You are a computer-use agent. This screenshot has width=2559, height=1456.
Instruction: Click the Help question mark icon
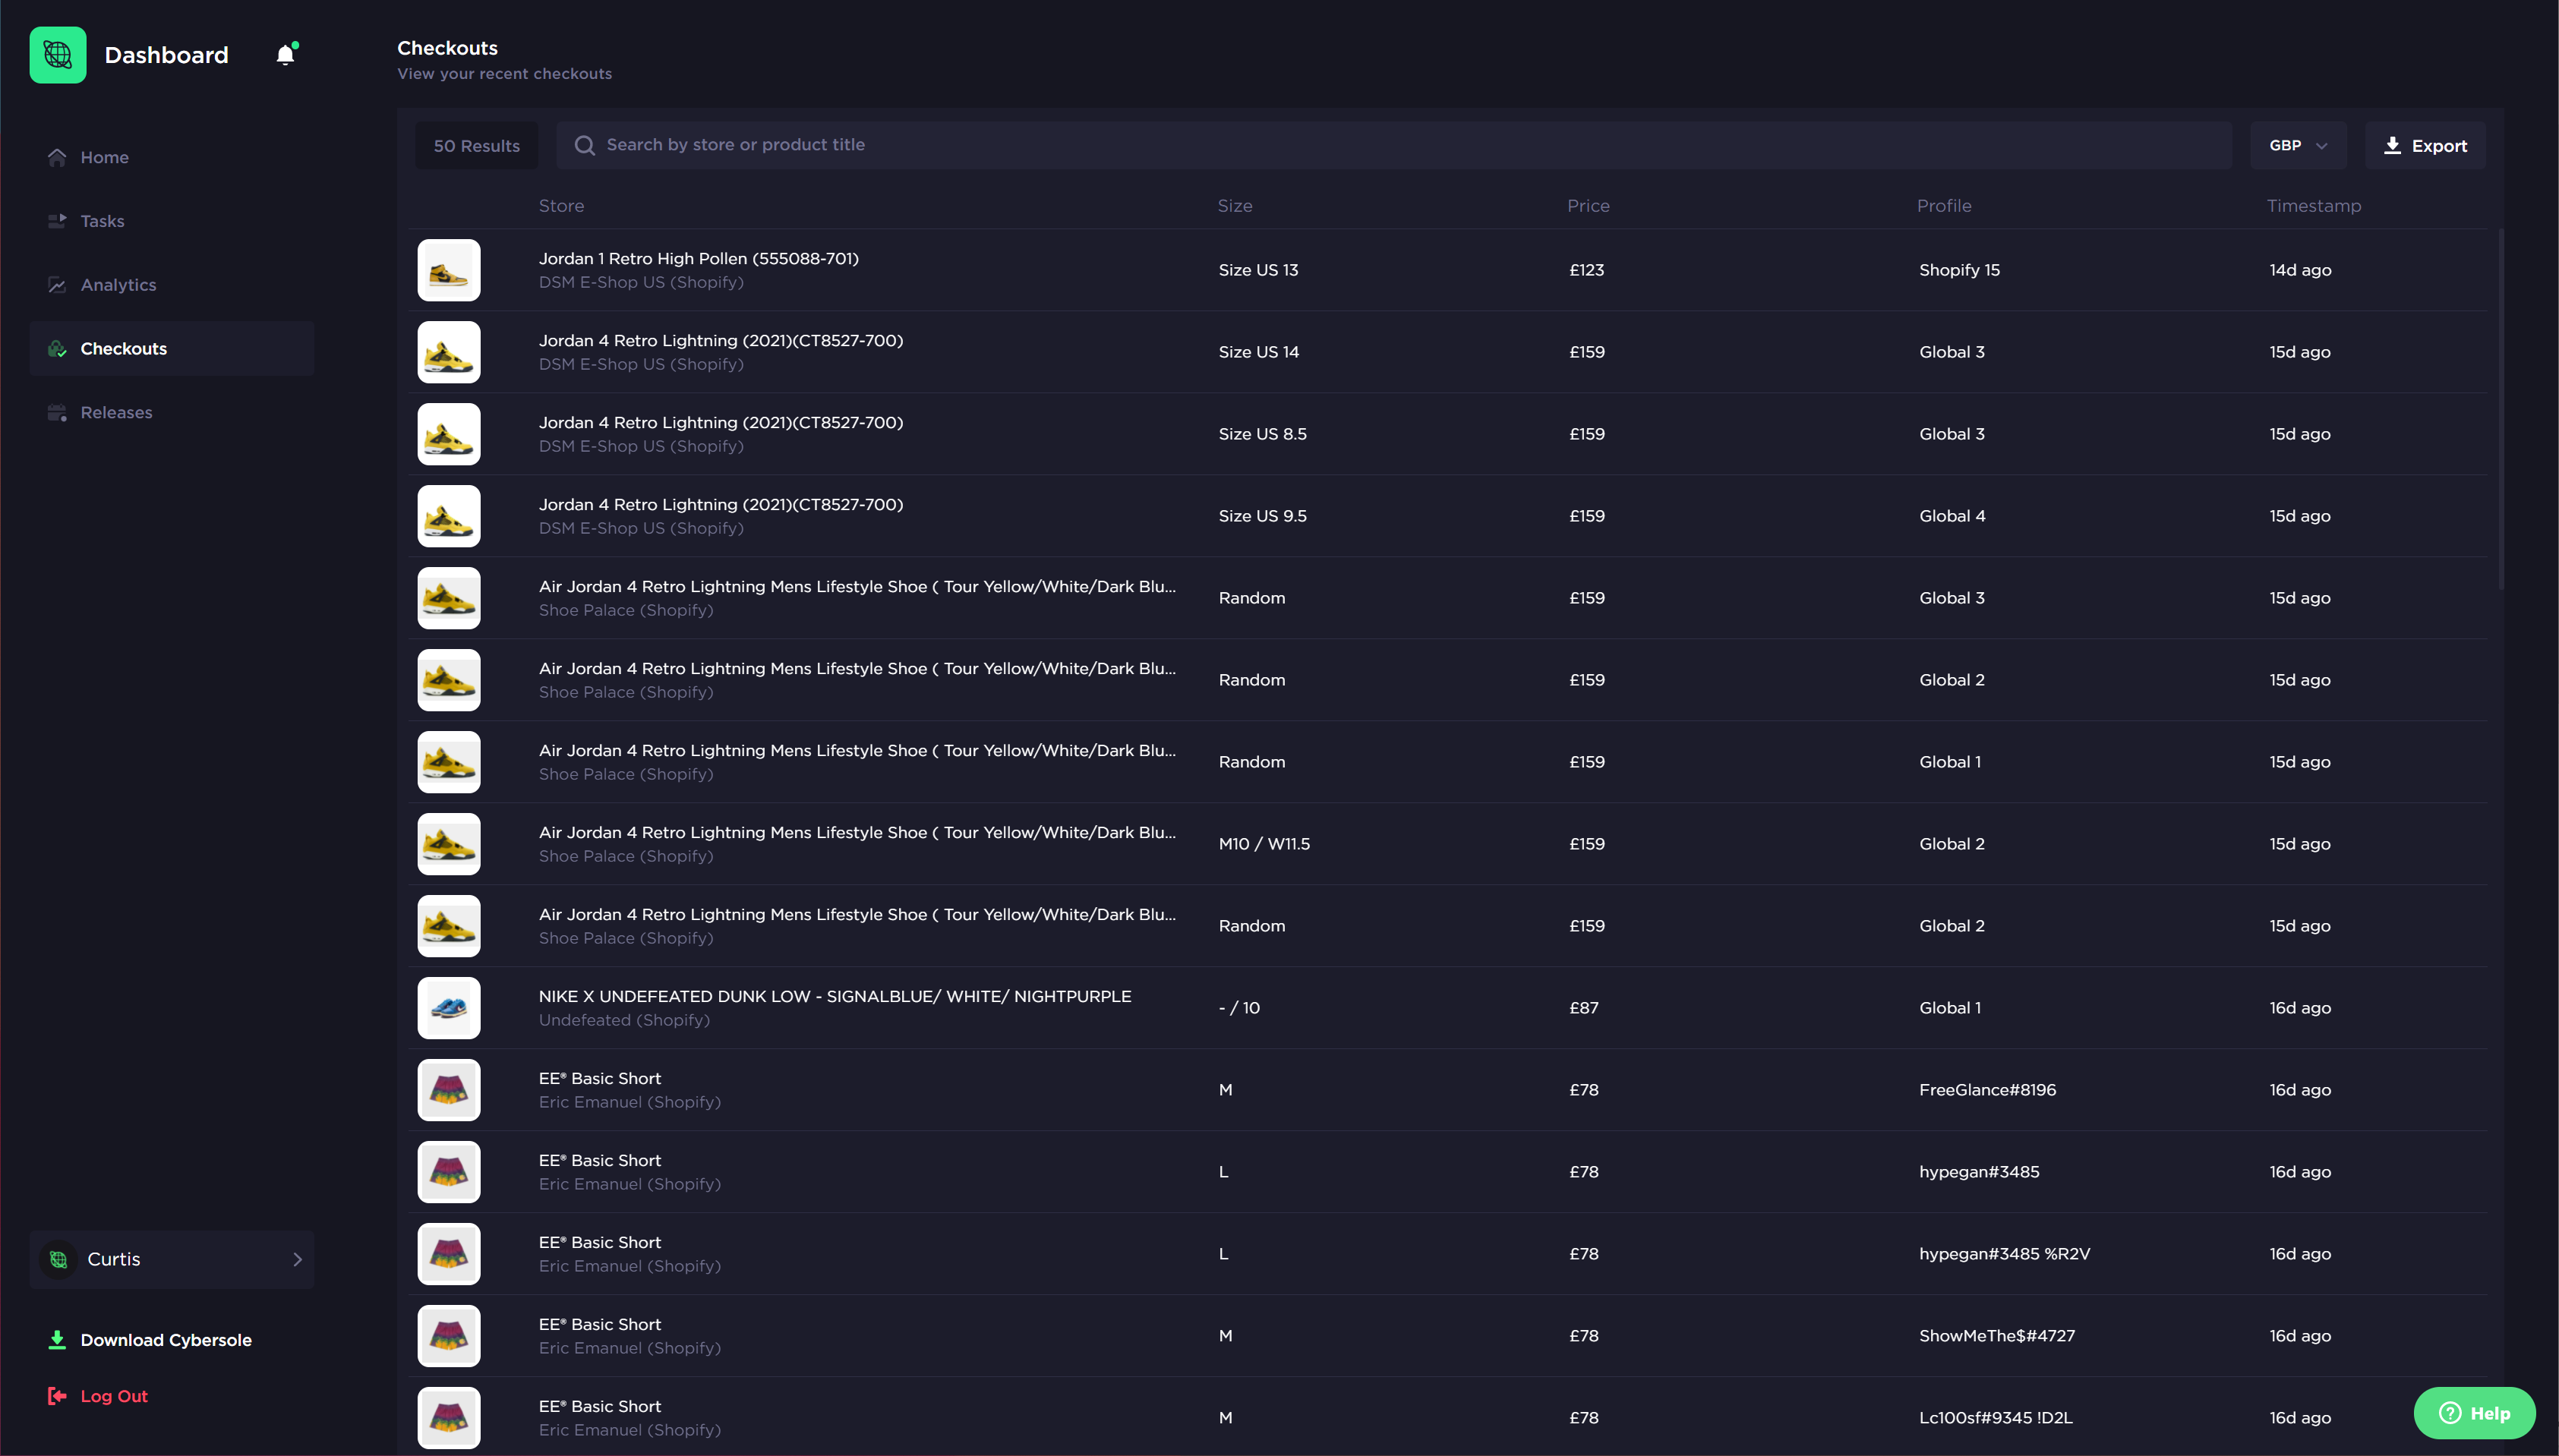pyautogui.click(x=2450, y=1413)
